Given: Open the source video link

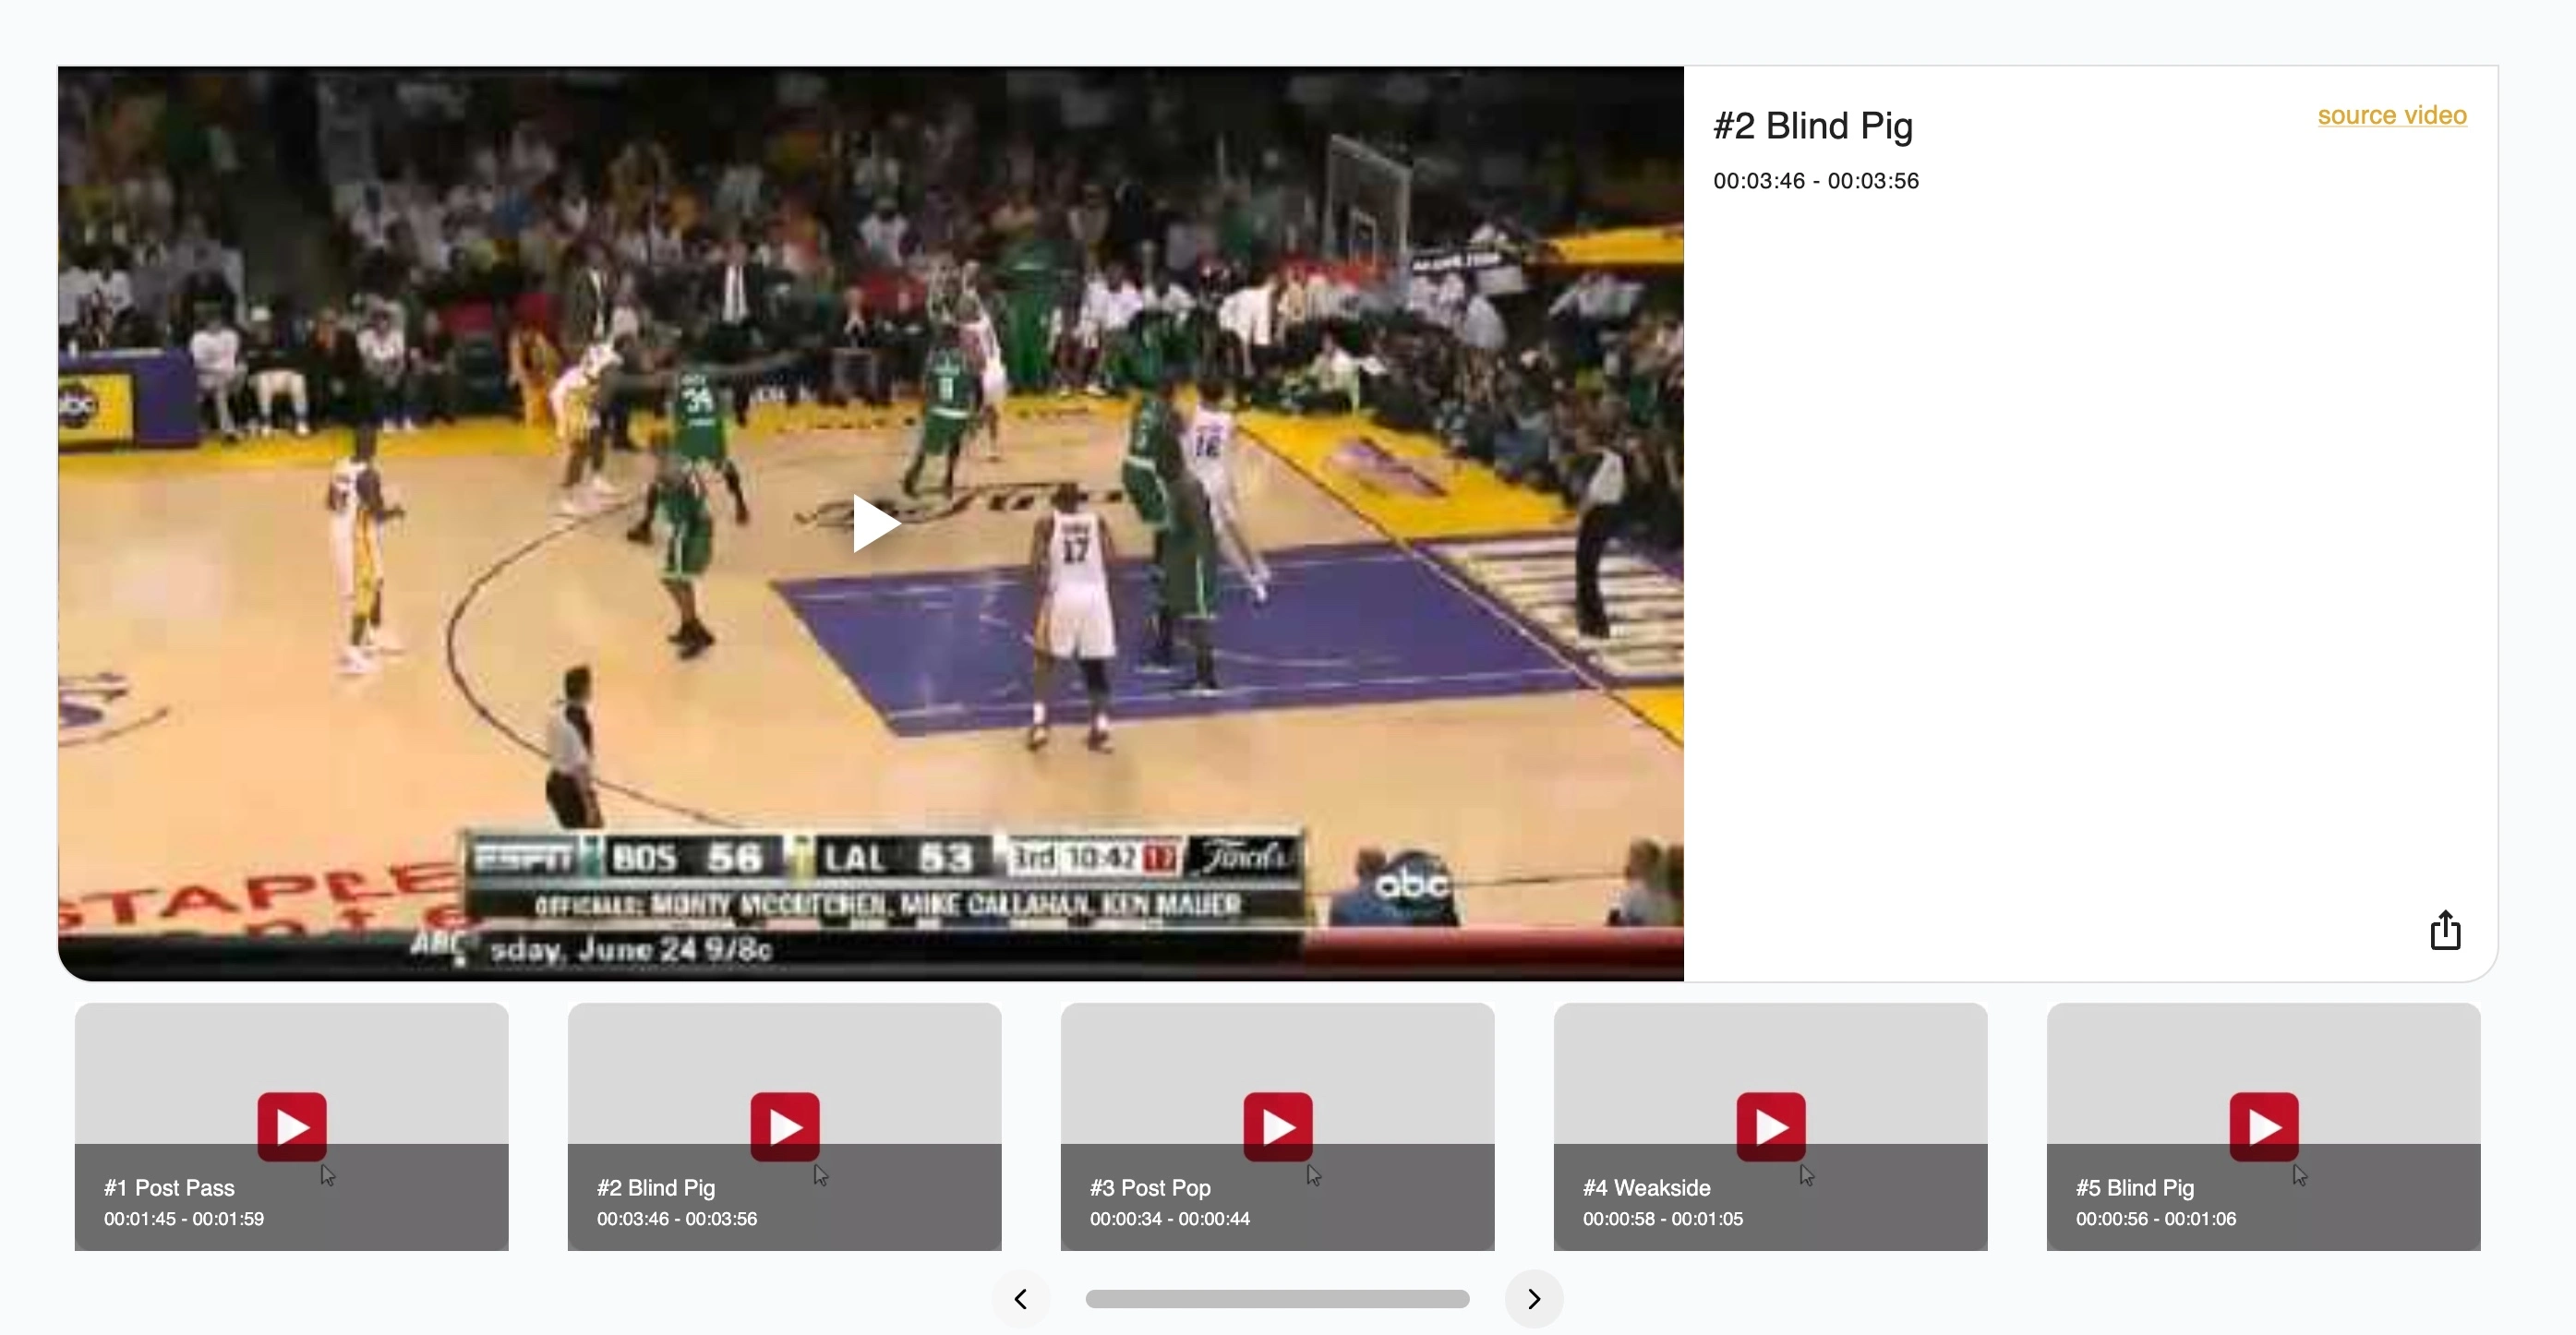Looking at the screenshot, I should tap(2392, 115).
